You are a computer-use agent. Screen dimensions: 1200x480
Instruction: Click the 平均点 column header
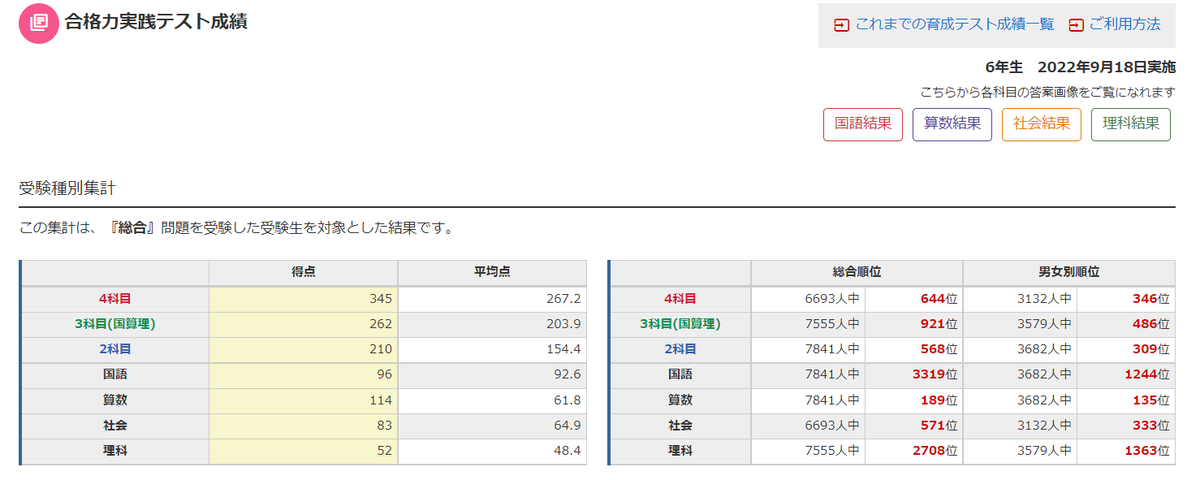(493, 272)
